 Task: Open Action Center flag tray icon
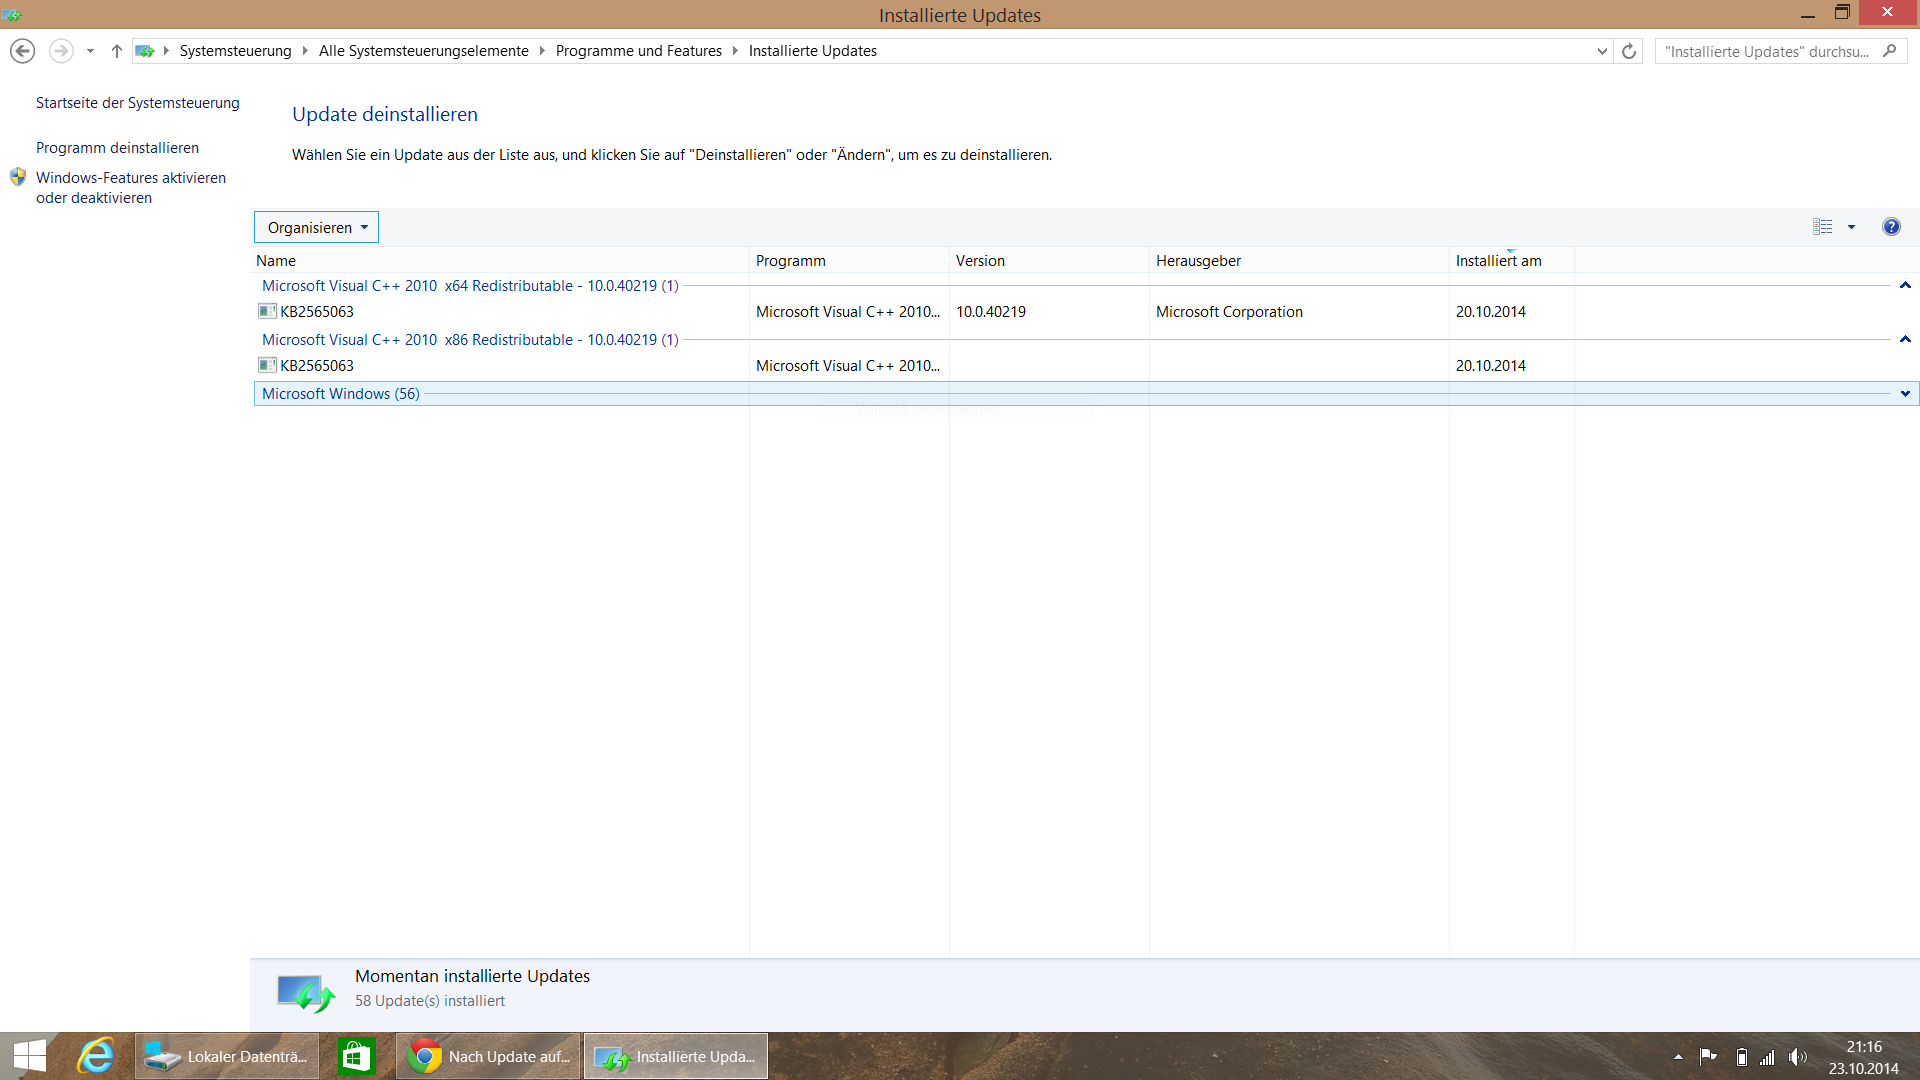(x=1708, y=1057)
